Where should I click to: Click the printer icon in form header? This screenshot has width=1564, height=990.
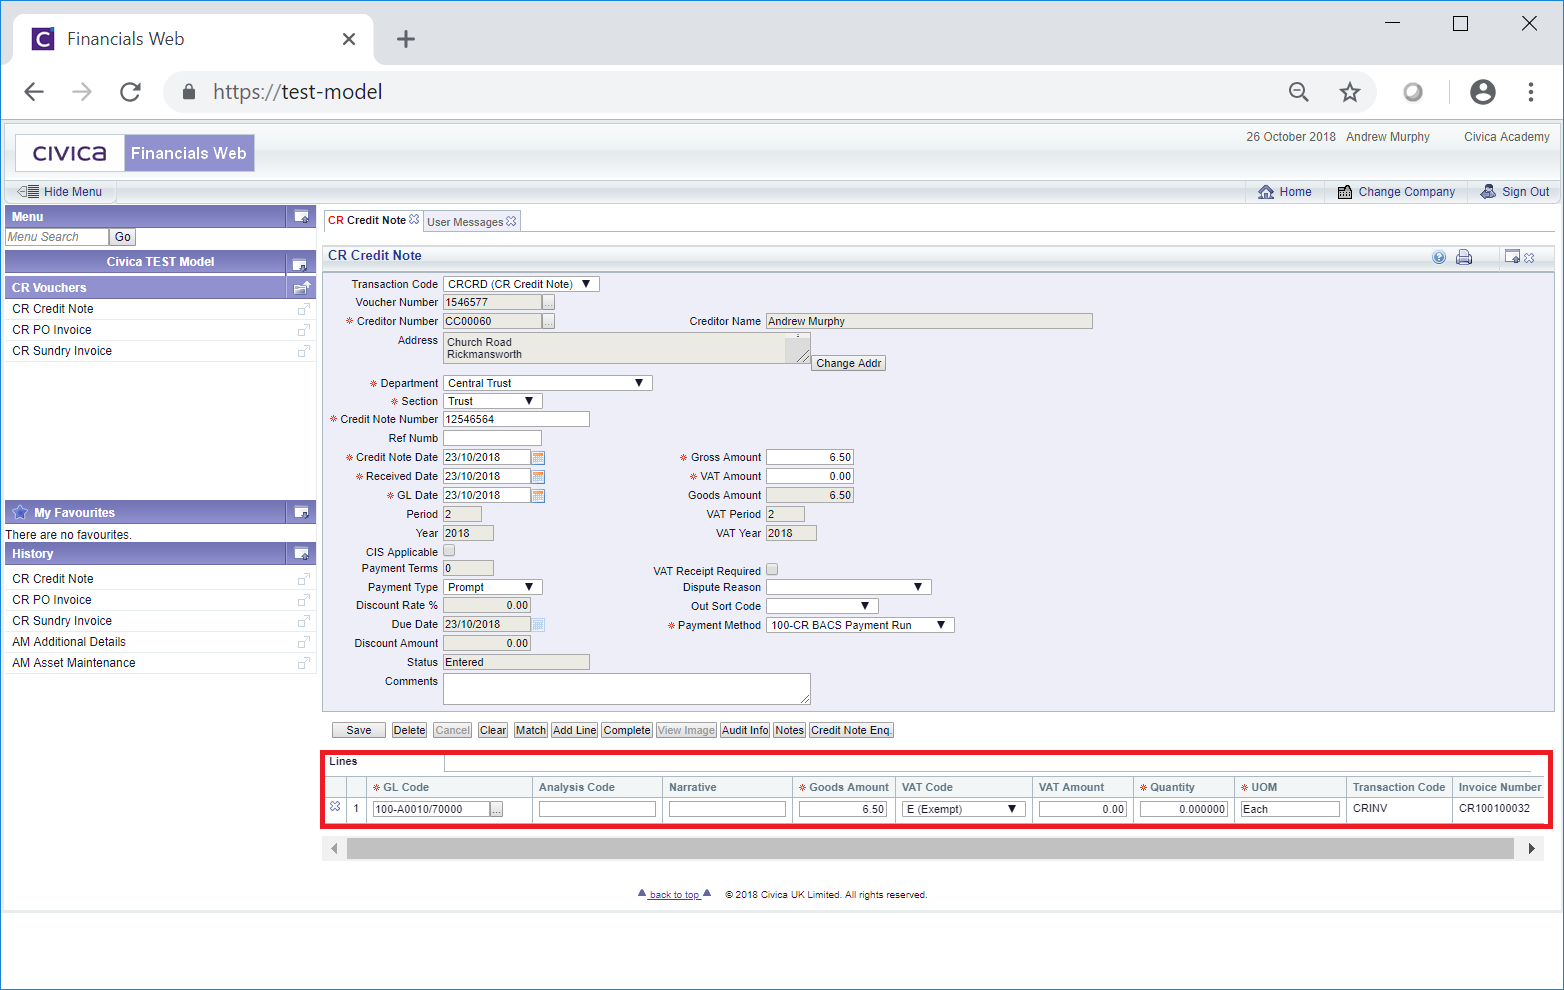tap(1464, 257)
